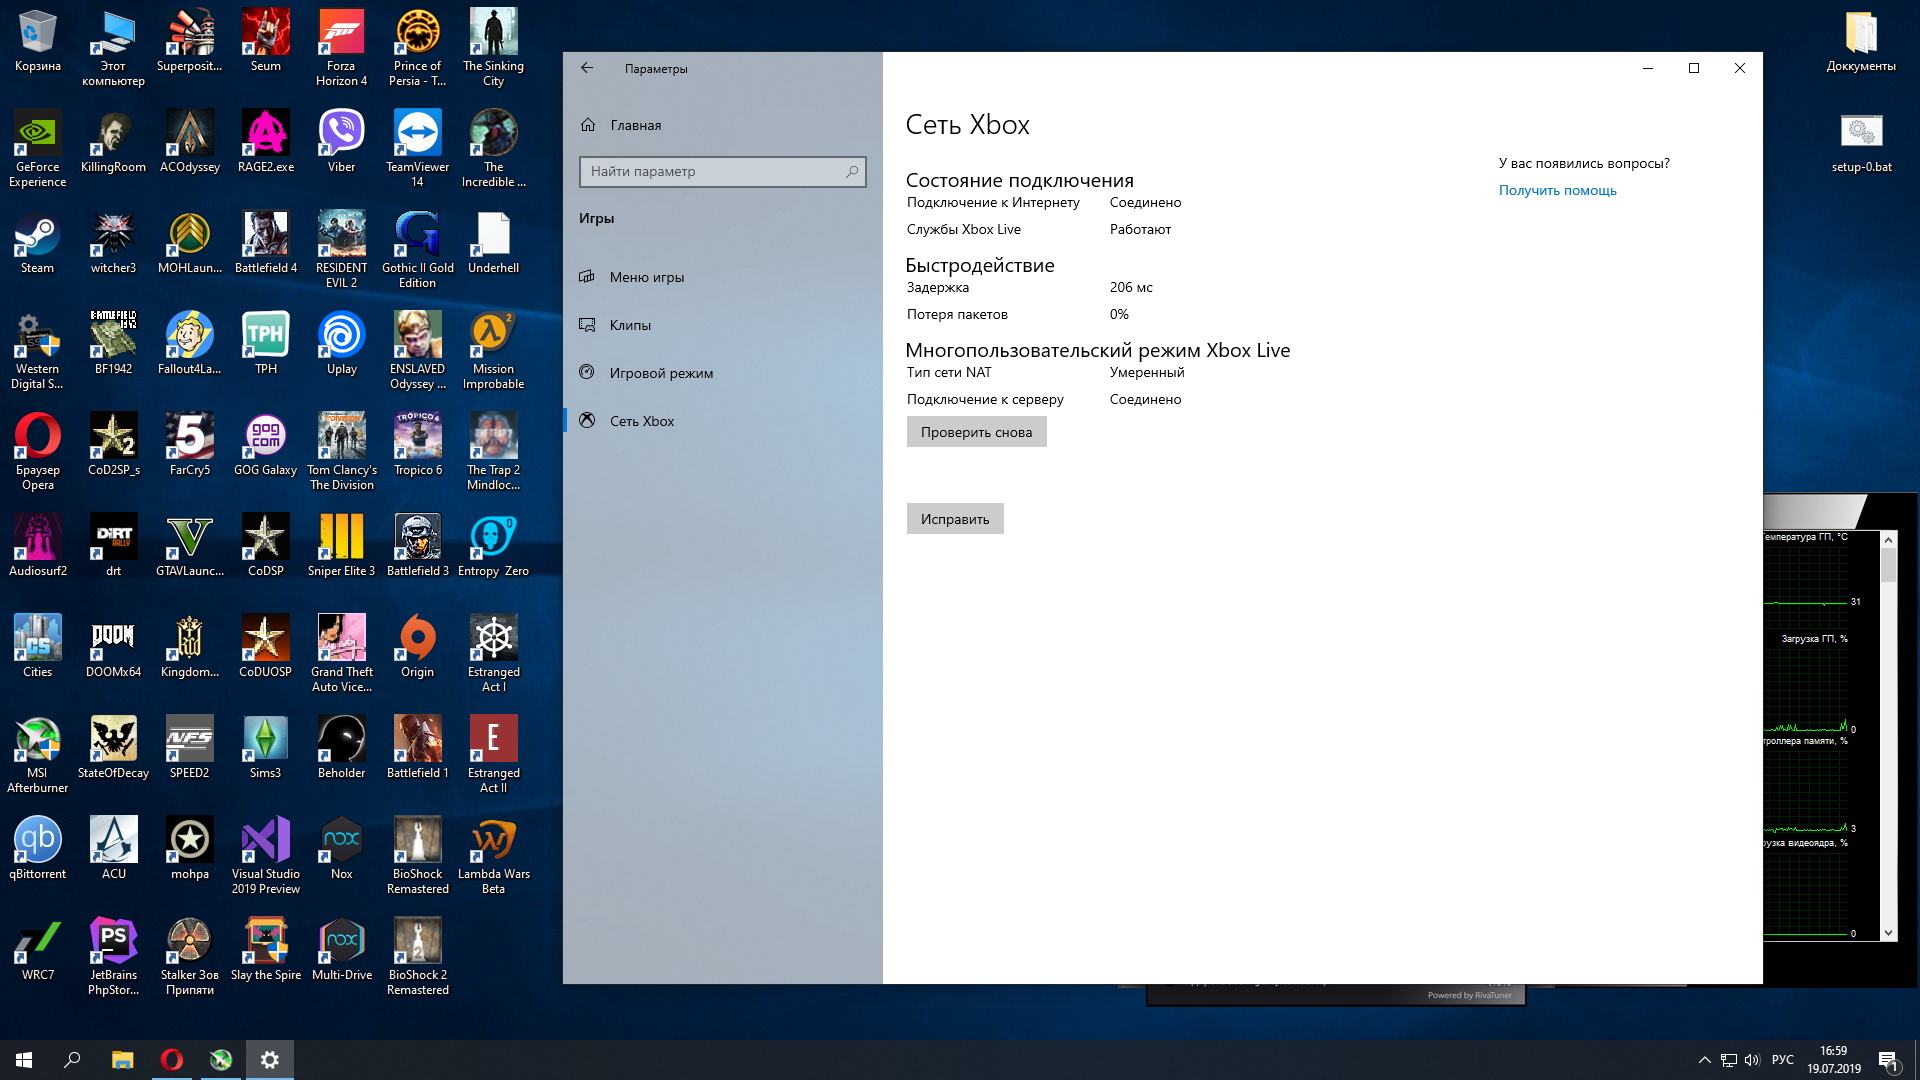Click the Windows Start button
This screenshot has height=1080, width=1920.
tap(24, 1059)
